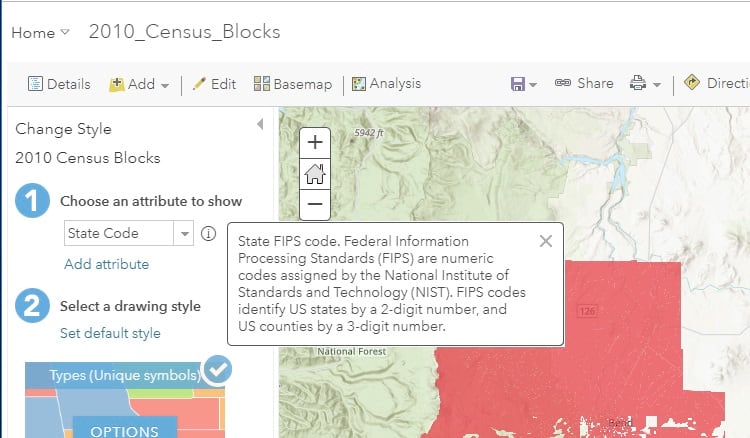Open the Analysis tool

(x=386, y=84)
